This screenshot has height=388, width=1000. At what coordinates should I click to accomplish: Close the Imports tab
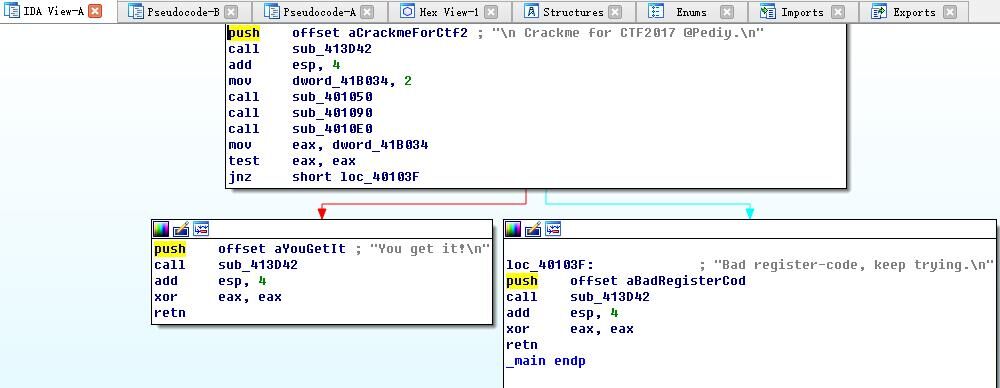click(x=837, y=11)
